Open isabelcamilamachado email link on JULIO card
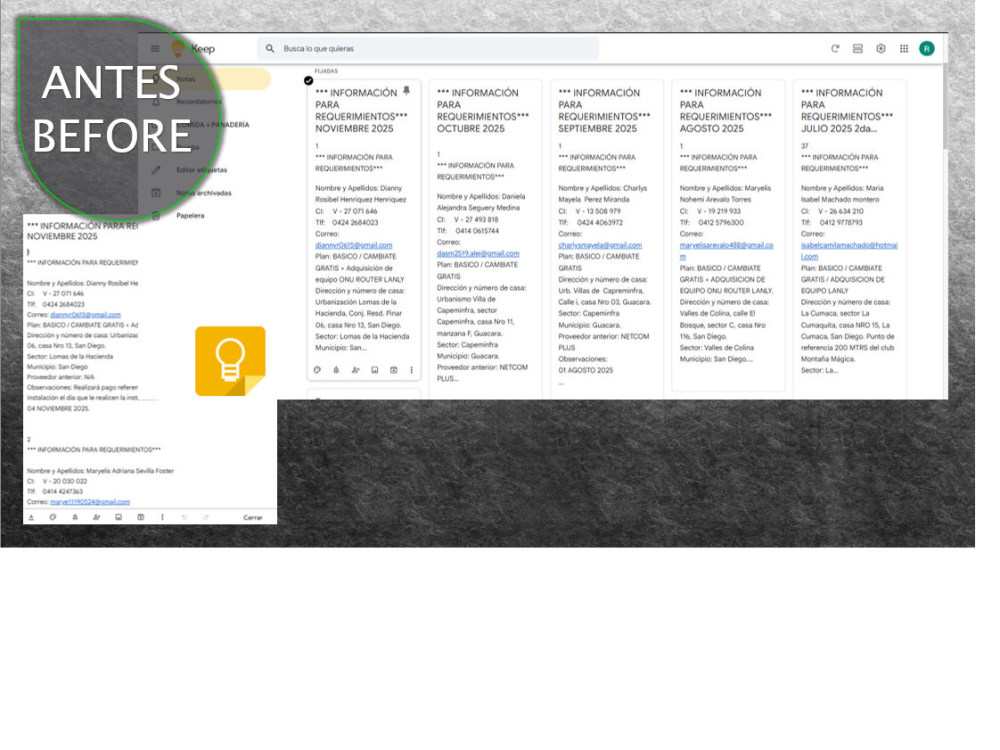Viewport: 1000px width, 750px height. (849, 251)
